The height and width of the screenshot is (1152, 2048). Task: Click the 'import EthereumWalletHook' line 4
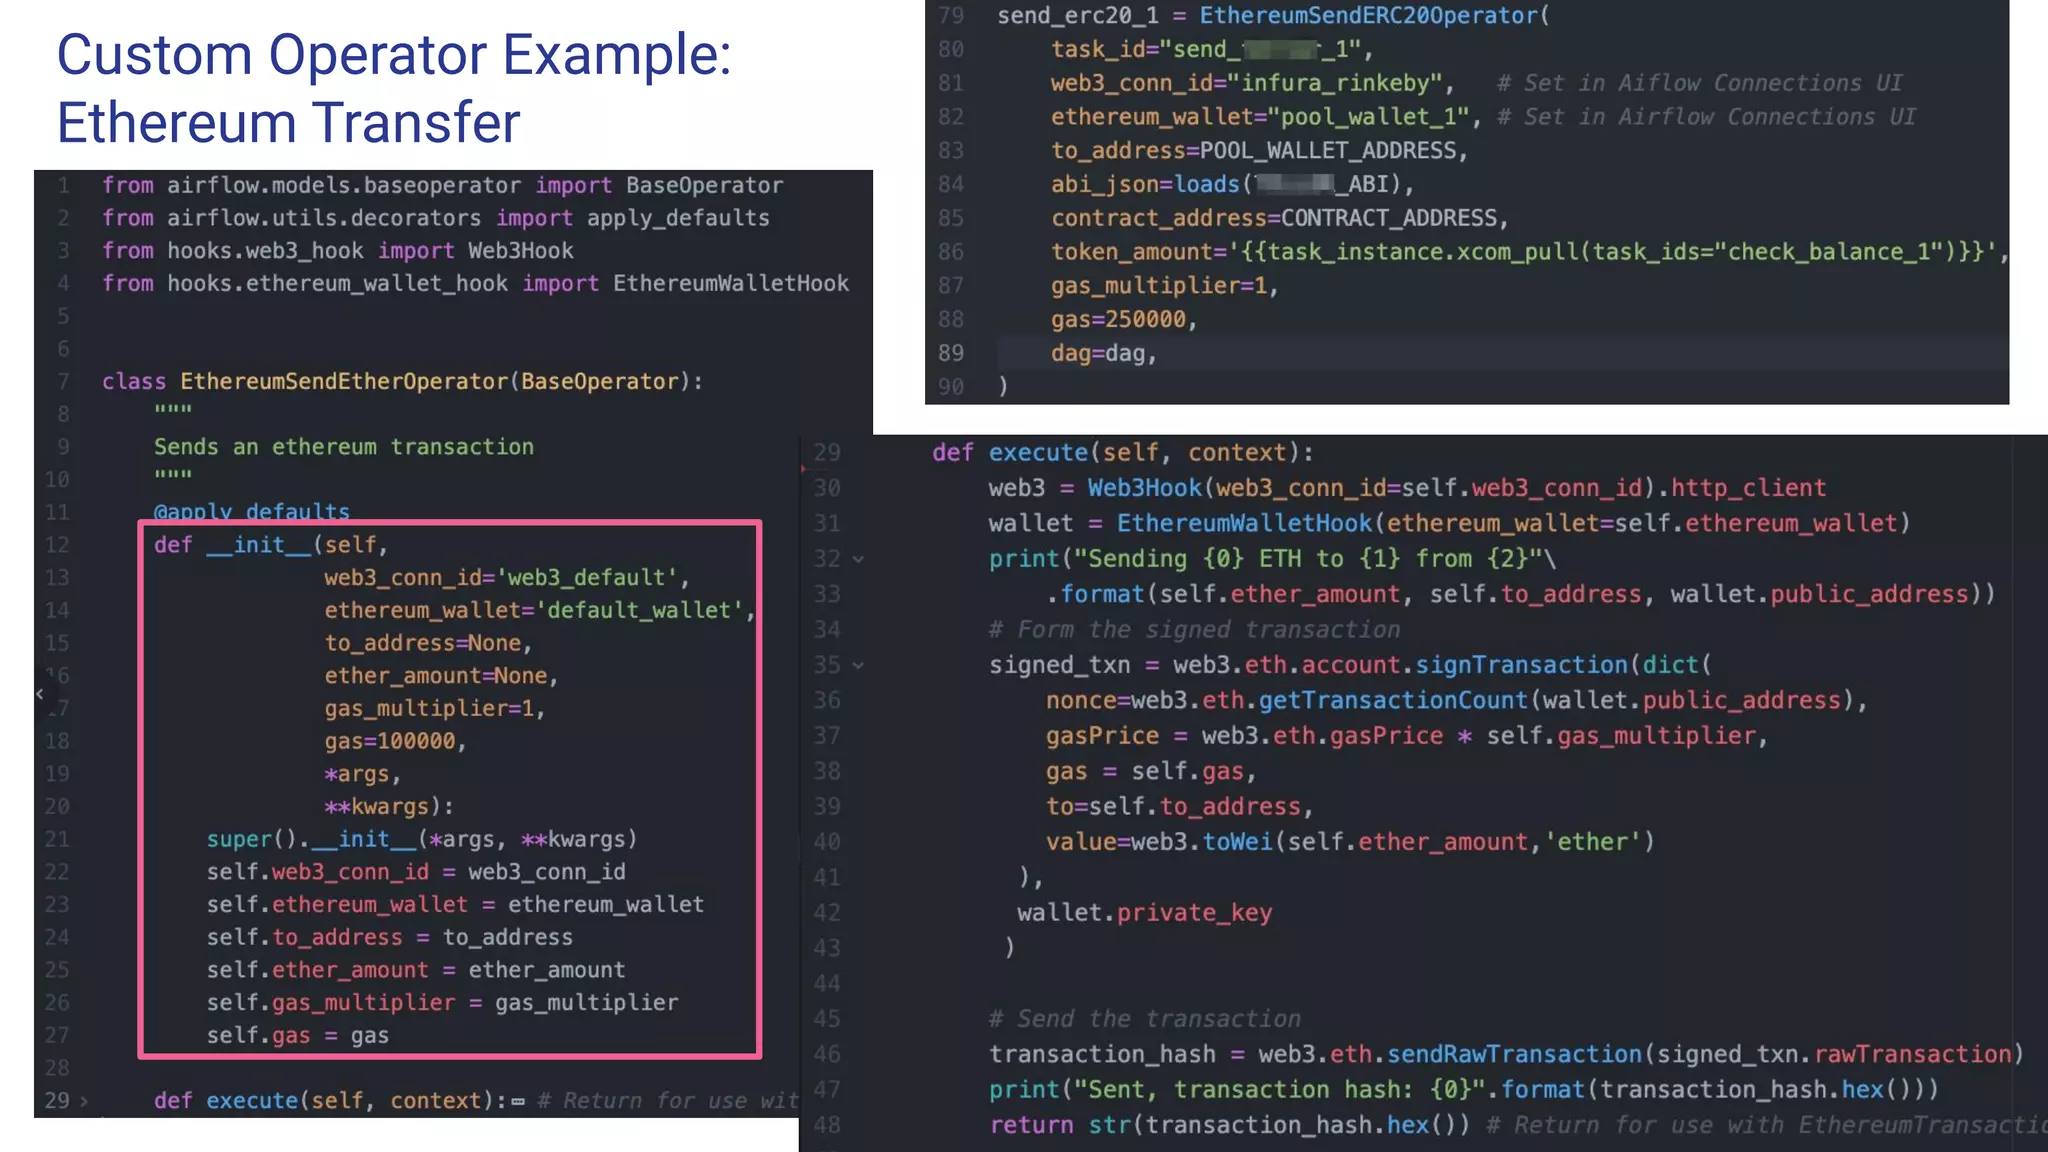[x=475, y=284]
